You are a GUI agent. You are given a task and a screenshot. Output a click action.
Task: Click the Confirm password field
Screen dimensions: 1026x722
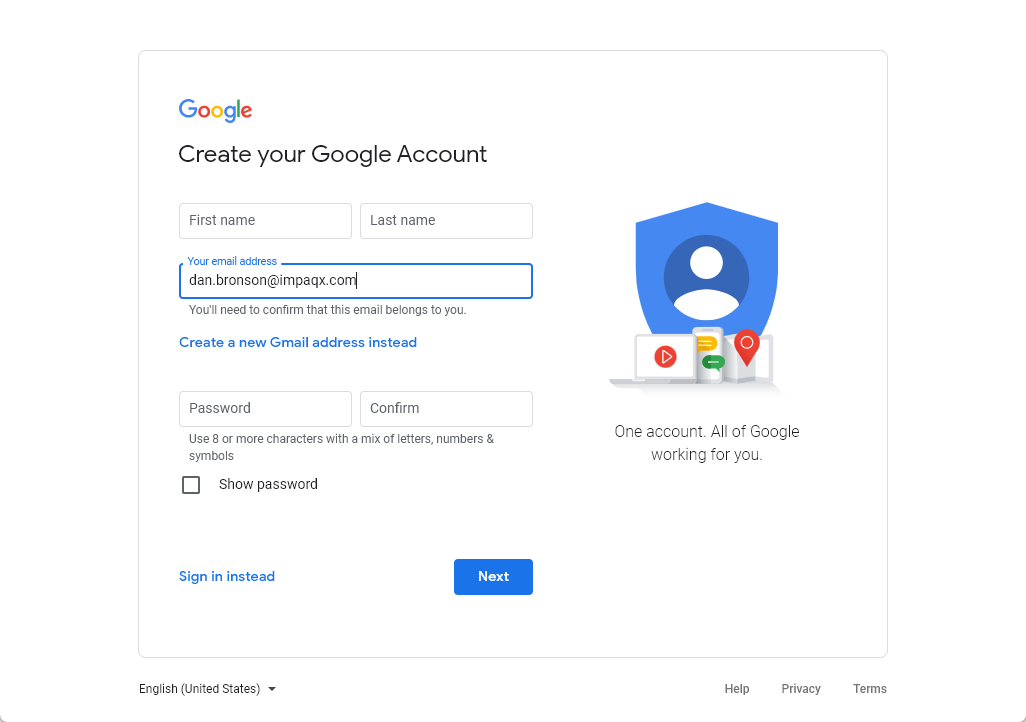[x=446, y=409]
